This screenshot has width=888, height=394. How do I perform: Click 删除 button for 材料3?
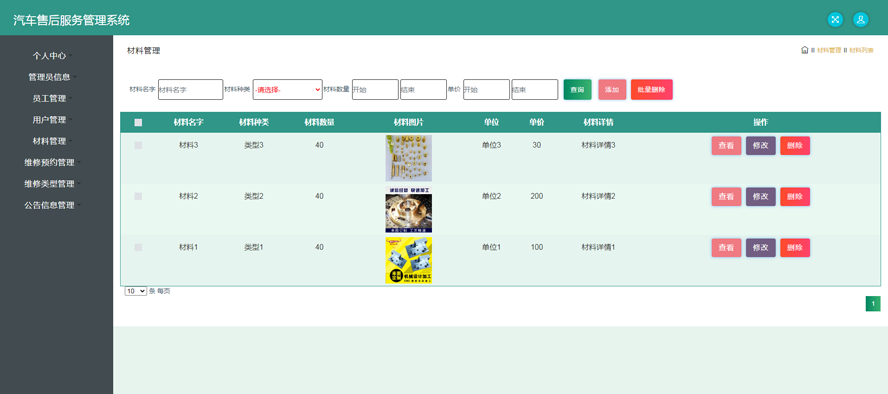click(795, 145)
